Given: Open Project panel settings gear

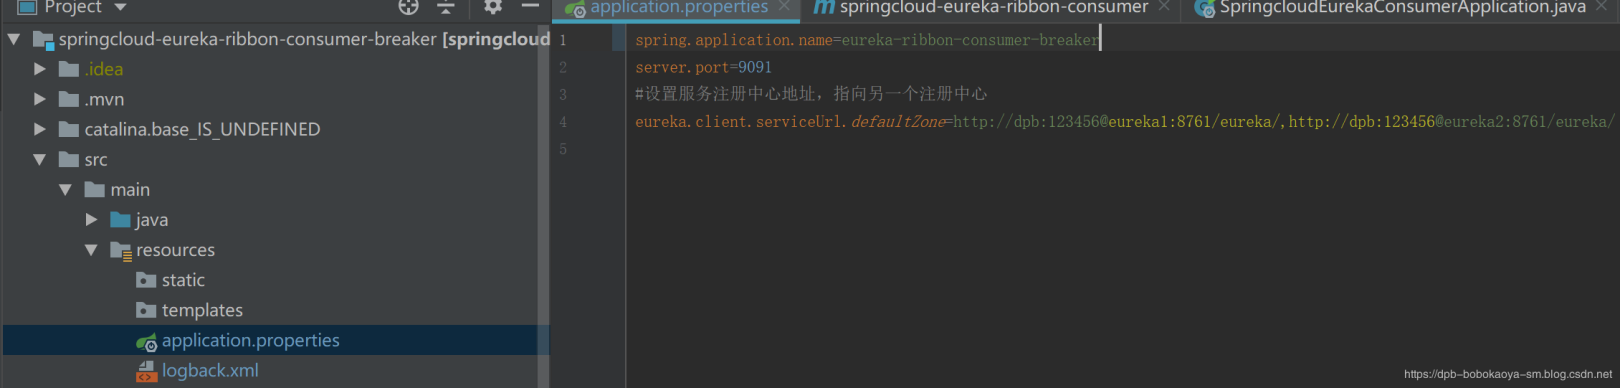Looking at the screenshot, I should click(492, 7).
